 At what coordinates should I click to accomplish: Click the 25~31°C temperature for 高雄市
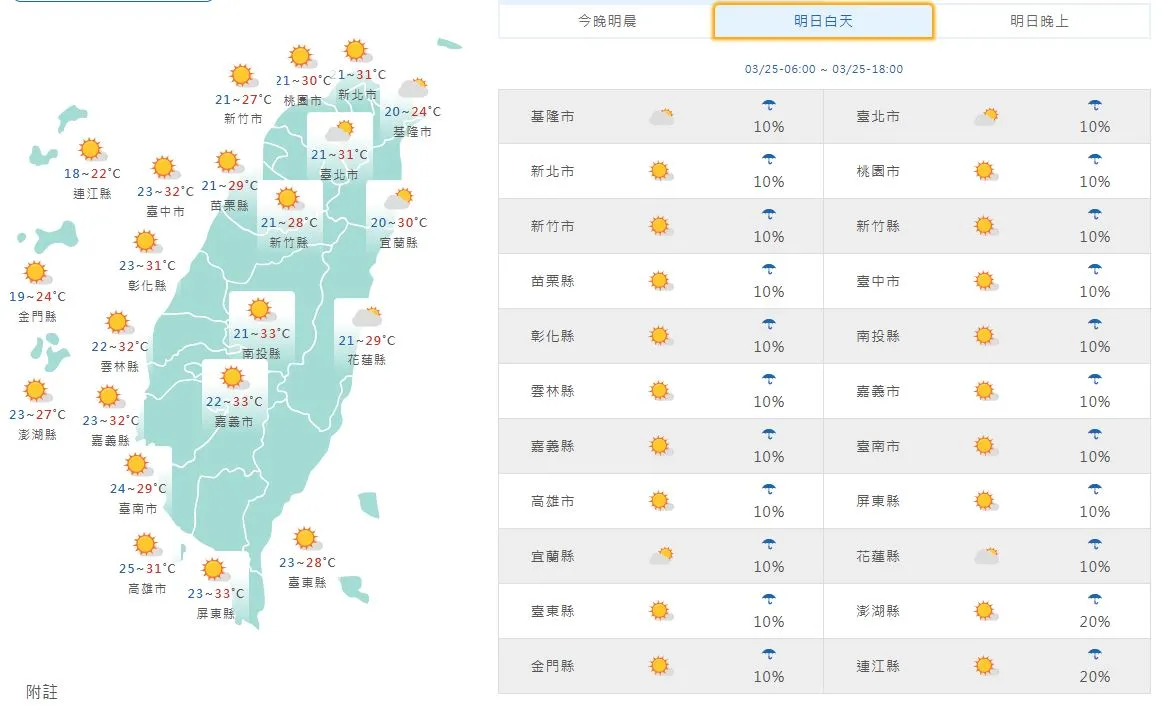pos(147,569)
